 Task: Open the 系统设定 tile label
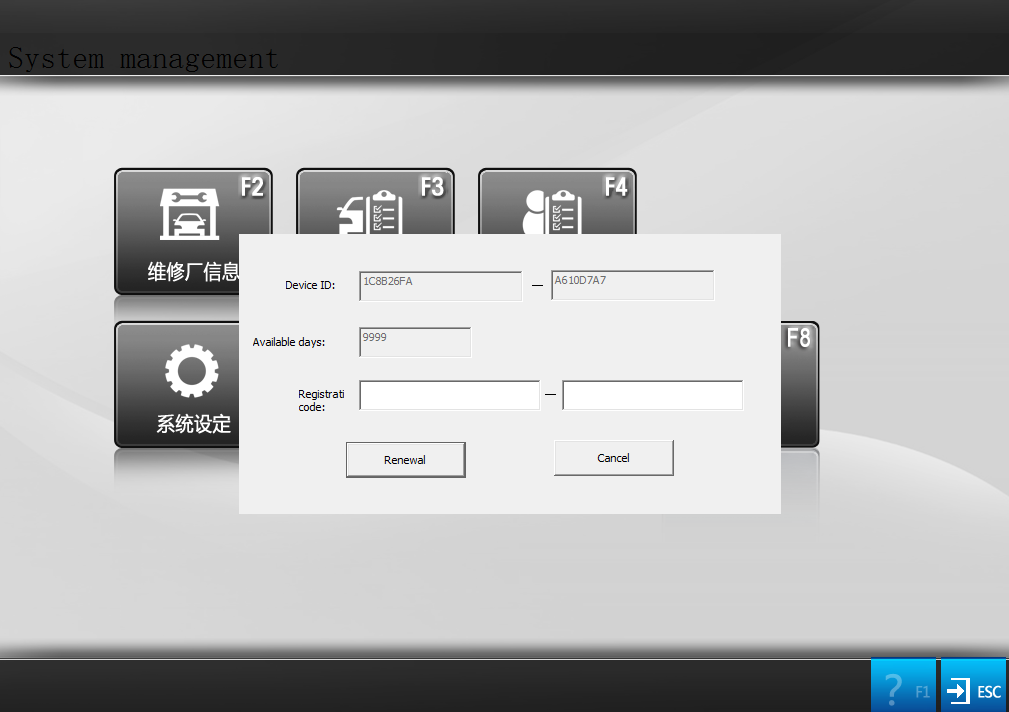click(x=193, y=424)
